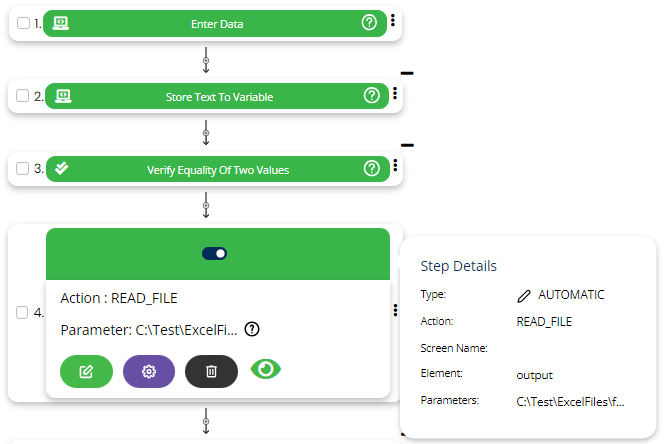671x444 pixels.
Task: Open the three-dot menu for step 2
Action: (x=395, y=94)
